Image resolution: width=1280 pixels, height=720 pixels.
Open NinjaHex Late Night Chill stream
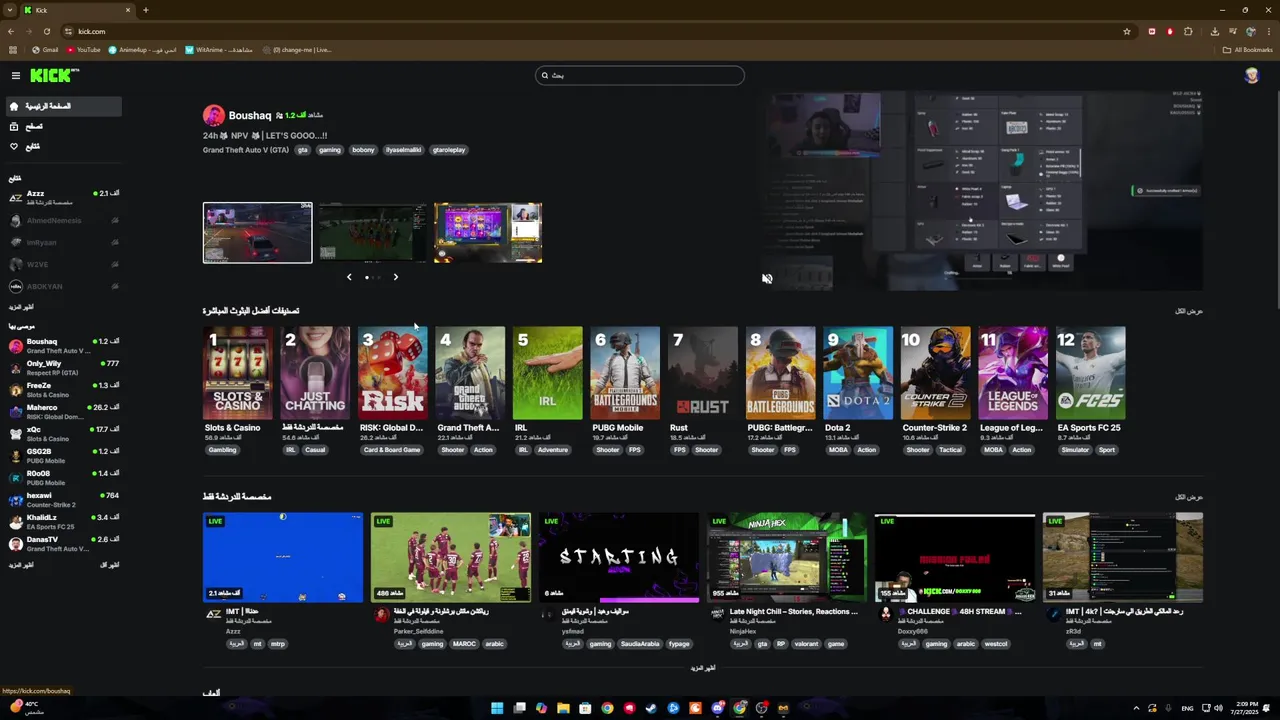tap(787, 557)
